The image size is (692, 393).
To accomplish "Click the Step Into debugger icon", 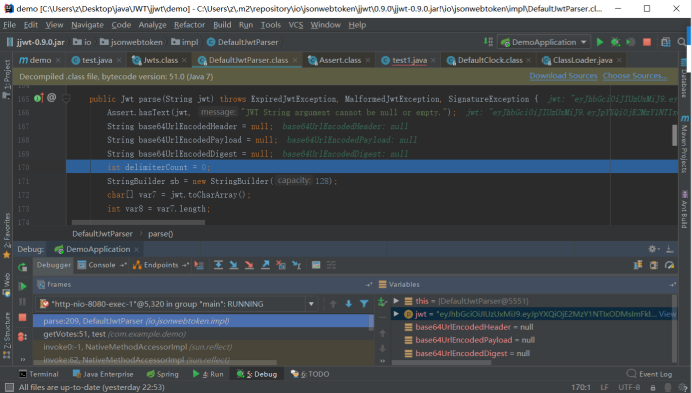I will [234, 265].
